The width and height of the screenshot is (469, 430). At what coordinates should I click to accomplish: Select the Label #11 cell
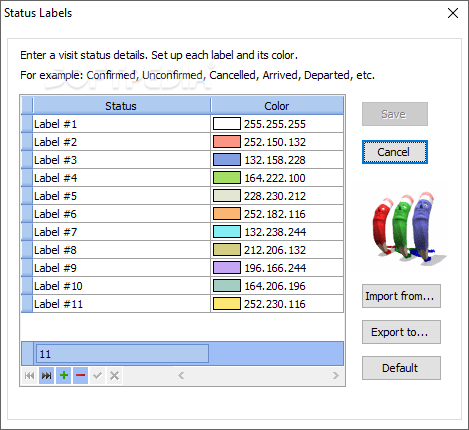point(122,304)
